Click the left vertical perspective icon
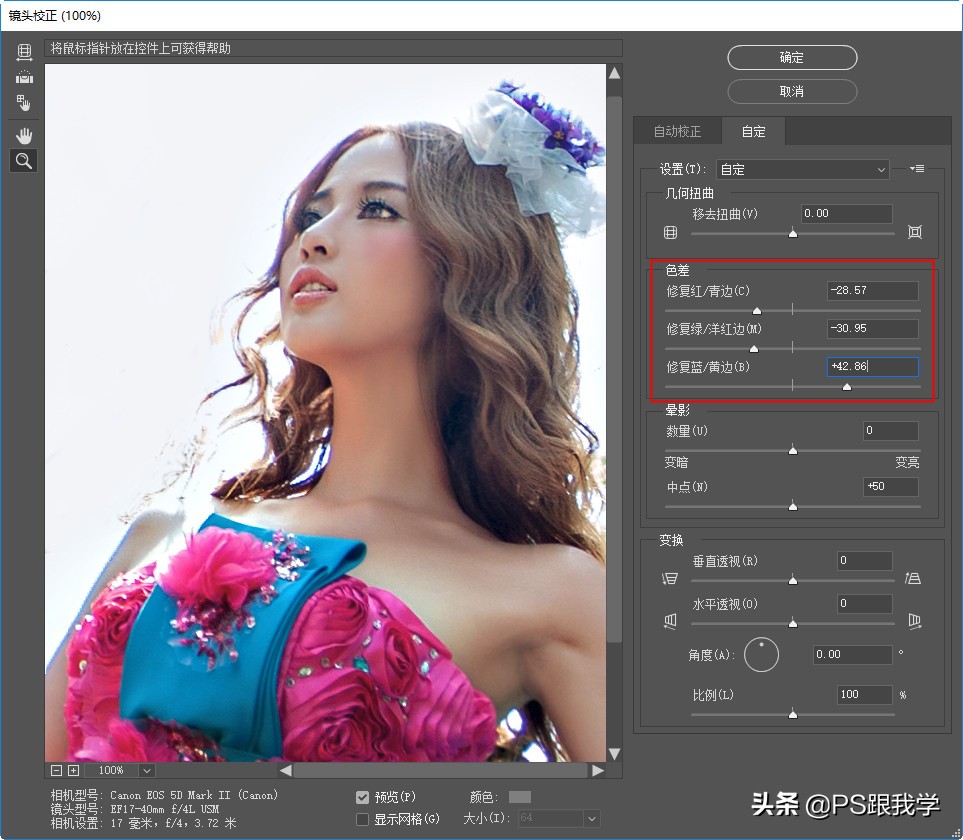 pos(670,578)
